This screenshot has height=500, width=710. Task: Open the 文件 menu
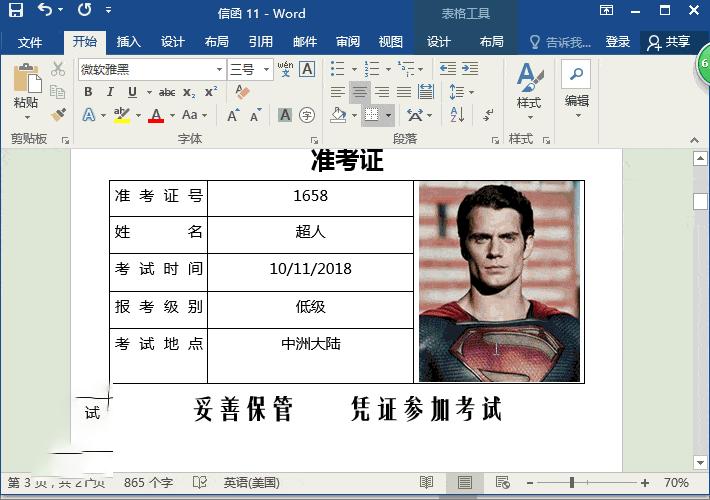pos(29,43)
